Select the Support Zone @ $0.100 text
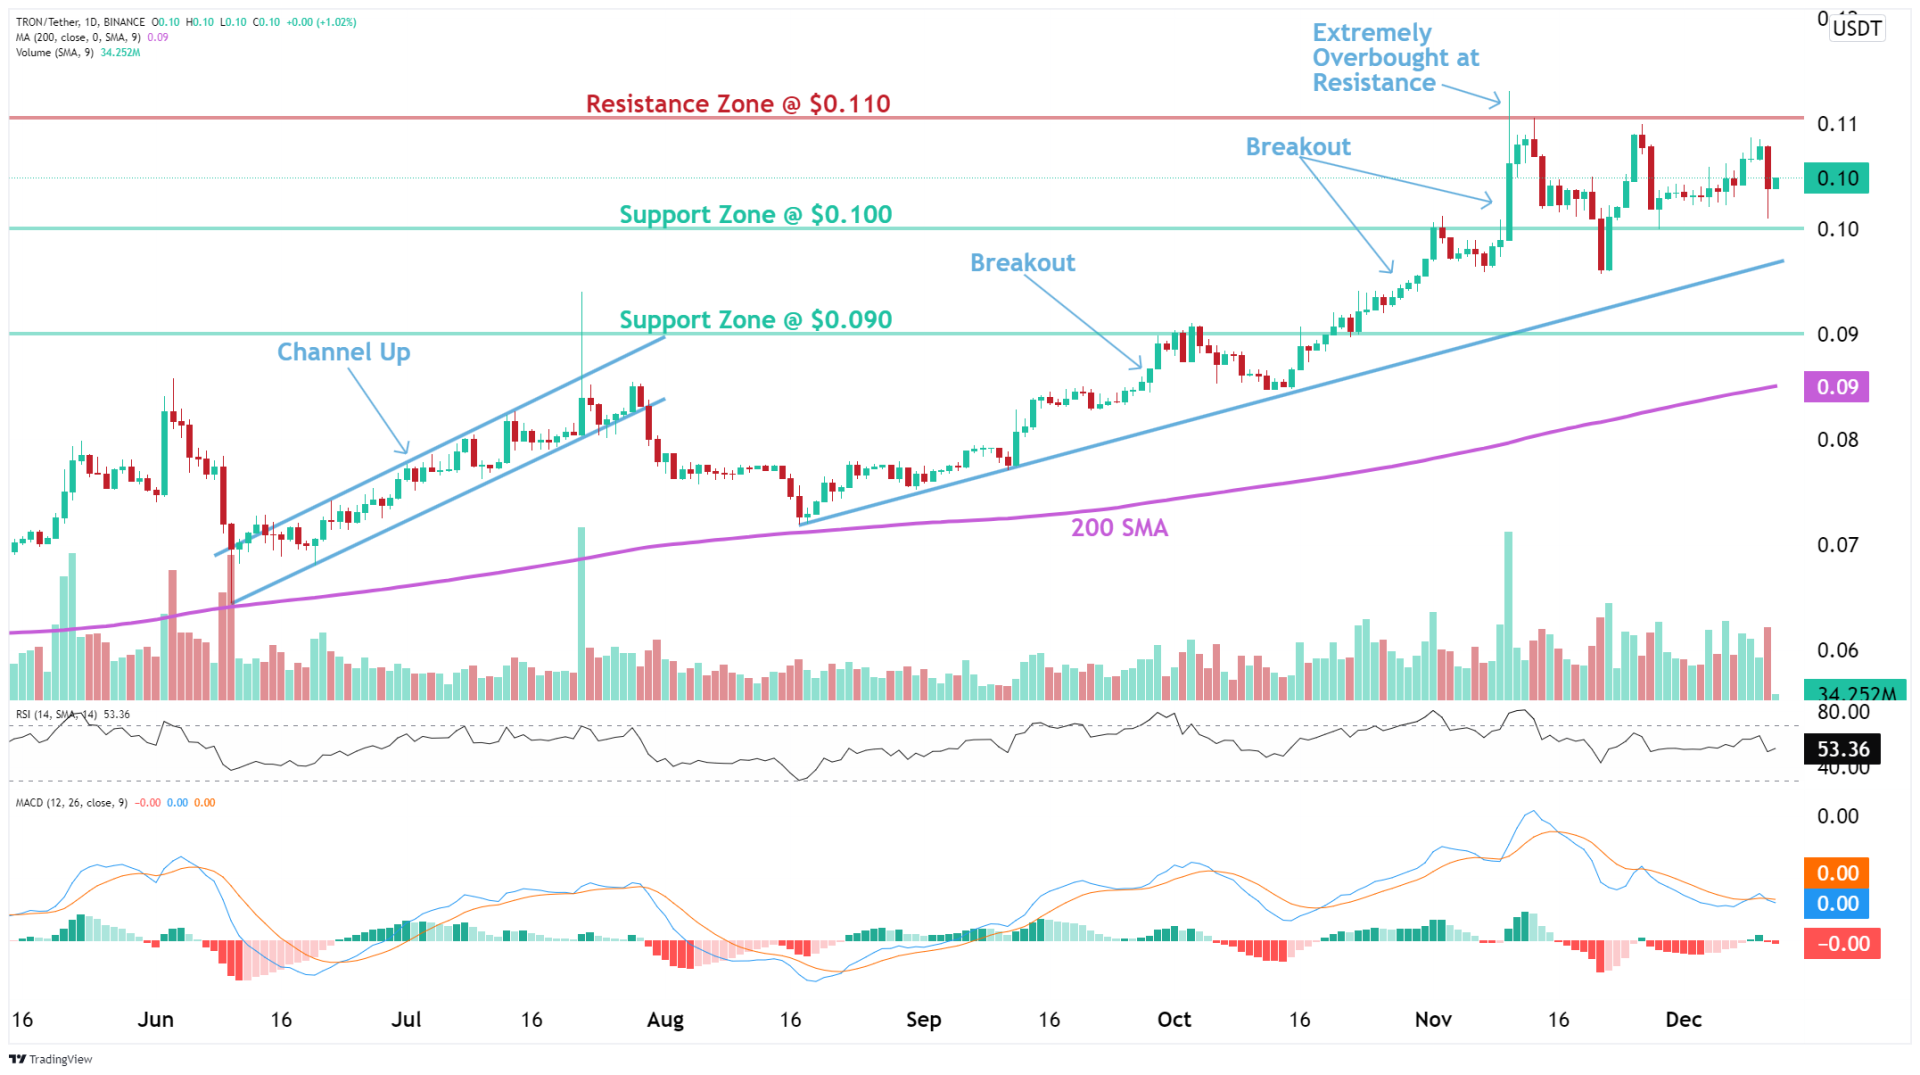This screenshot has width=1920, height=1075. pyautogui.click(x=755, y=215)
